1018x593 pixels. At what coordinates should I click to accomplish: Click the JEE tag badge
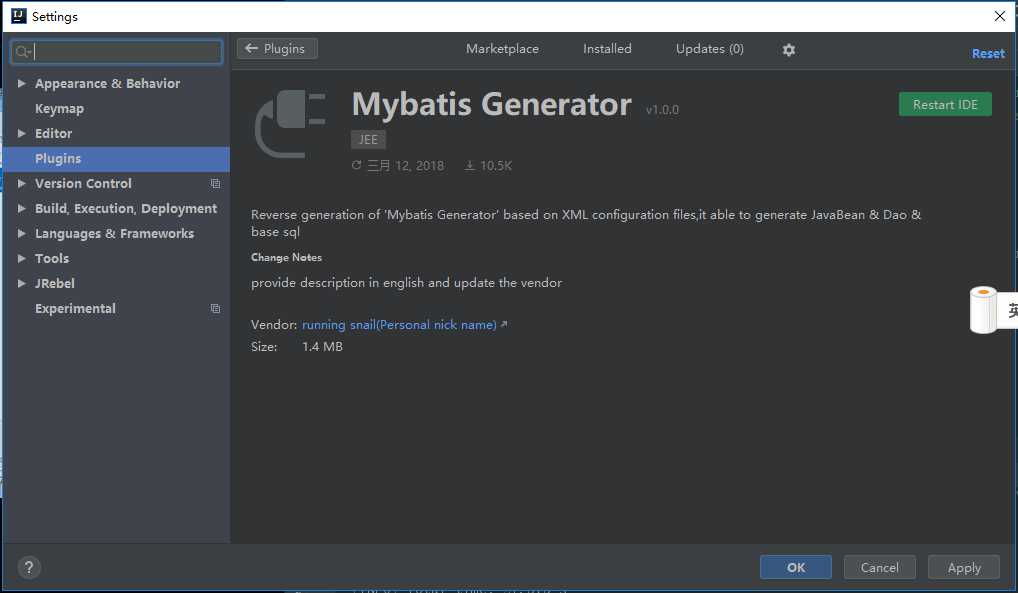(x=368, y=140)
